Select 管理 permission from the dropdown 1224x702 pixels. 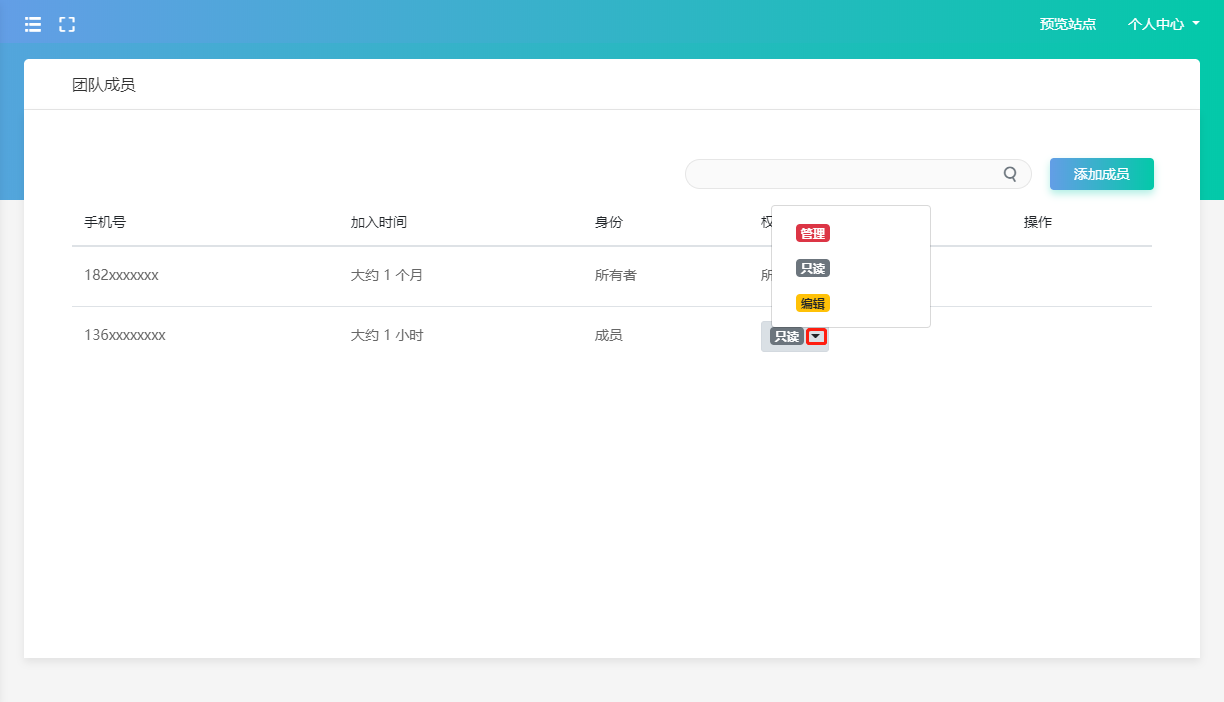pos(812,234)
